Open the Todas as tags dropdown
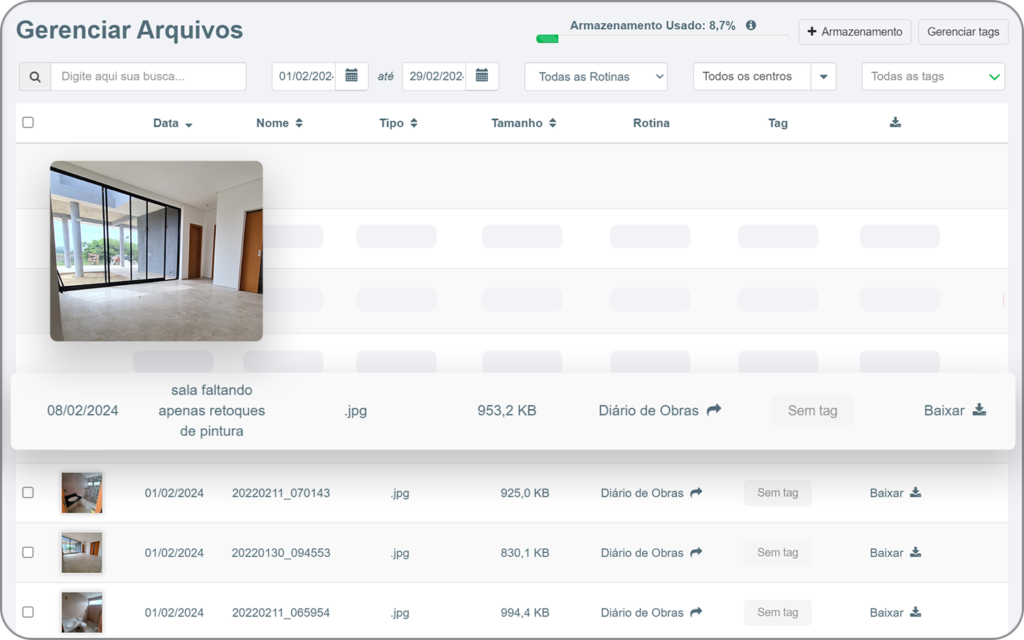Viewport: 1024px width, 640px height. click(x=932, y=76)
